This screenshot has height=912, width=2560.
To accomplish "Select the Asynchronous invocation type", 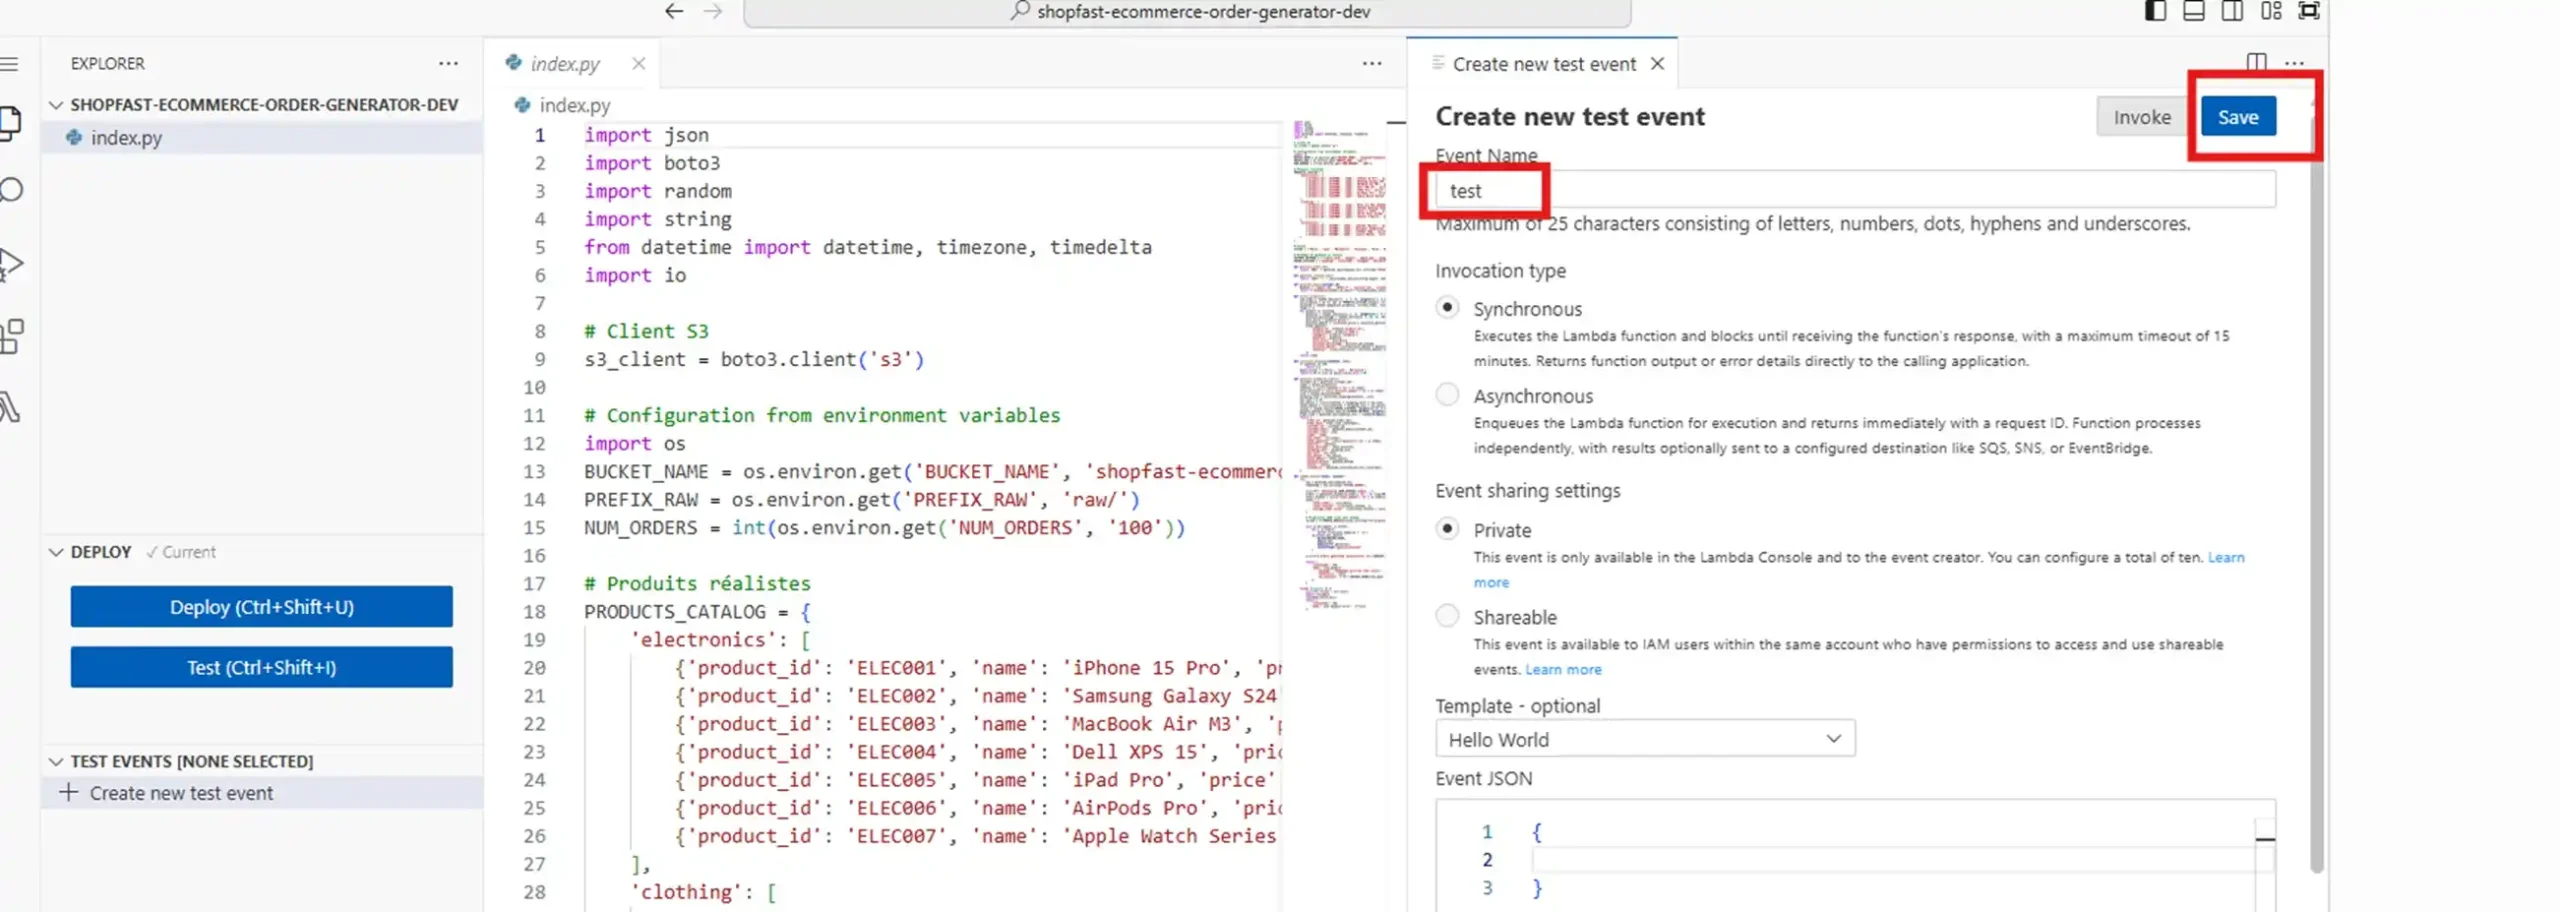I will 1447,395.
